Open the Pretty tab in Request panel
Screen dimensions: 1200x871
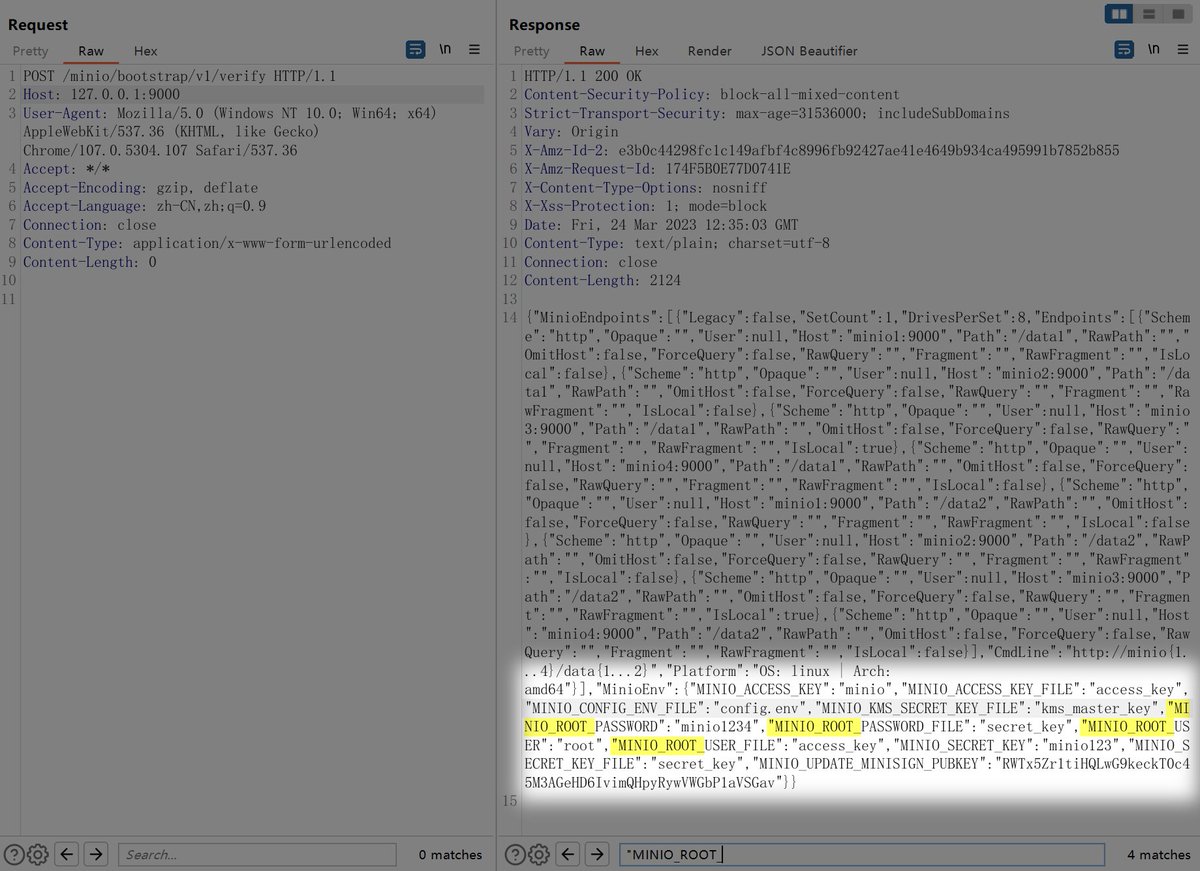click(x=30, y=51)
